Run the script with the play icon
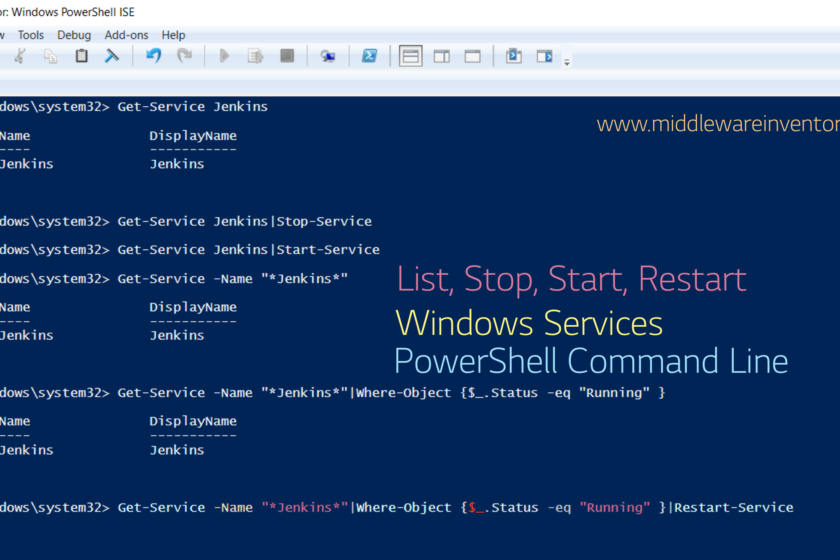Viewport: 840px width, 560px height. coord(224,56)
